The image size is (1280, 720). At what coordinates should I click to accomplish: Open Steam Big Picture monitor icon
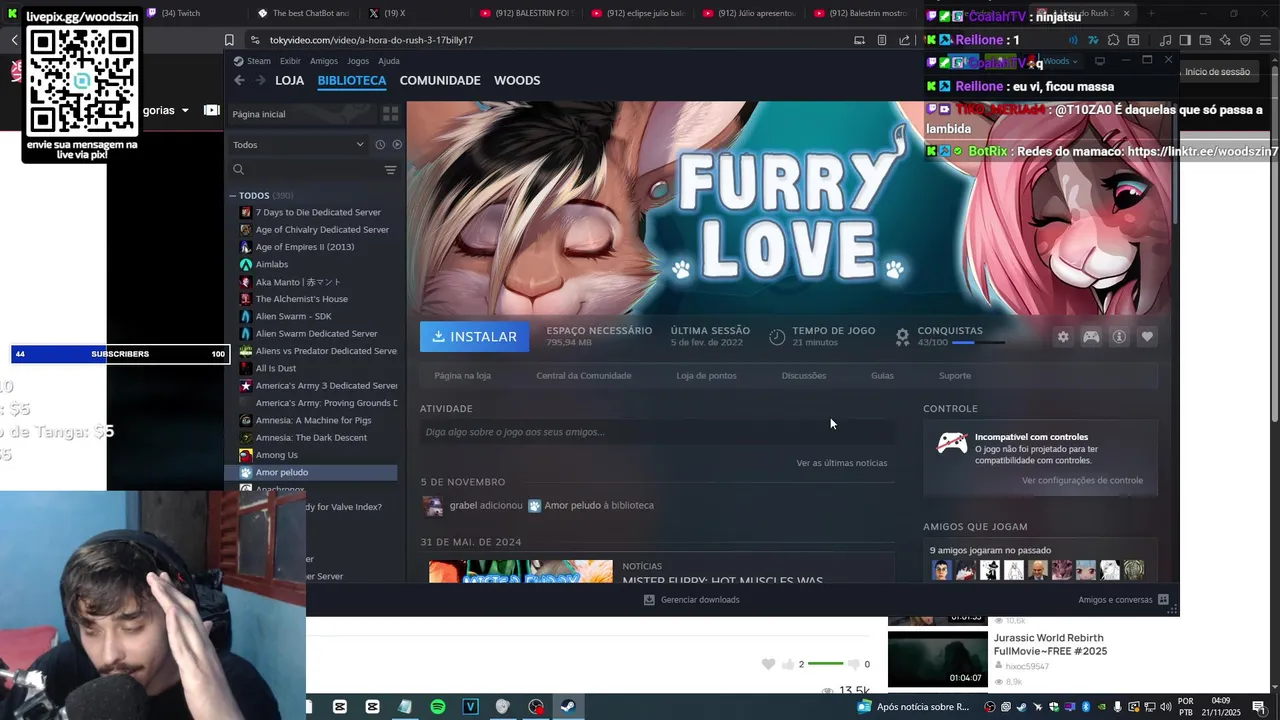pos(1099,61)
